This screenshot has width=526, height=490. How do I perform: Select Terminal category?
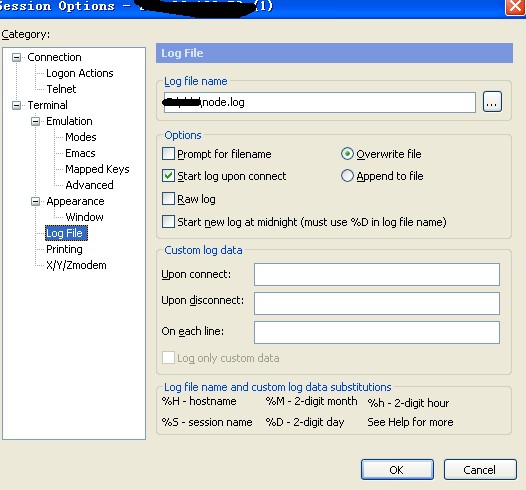click(48, 105)
